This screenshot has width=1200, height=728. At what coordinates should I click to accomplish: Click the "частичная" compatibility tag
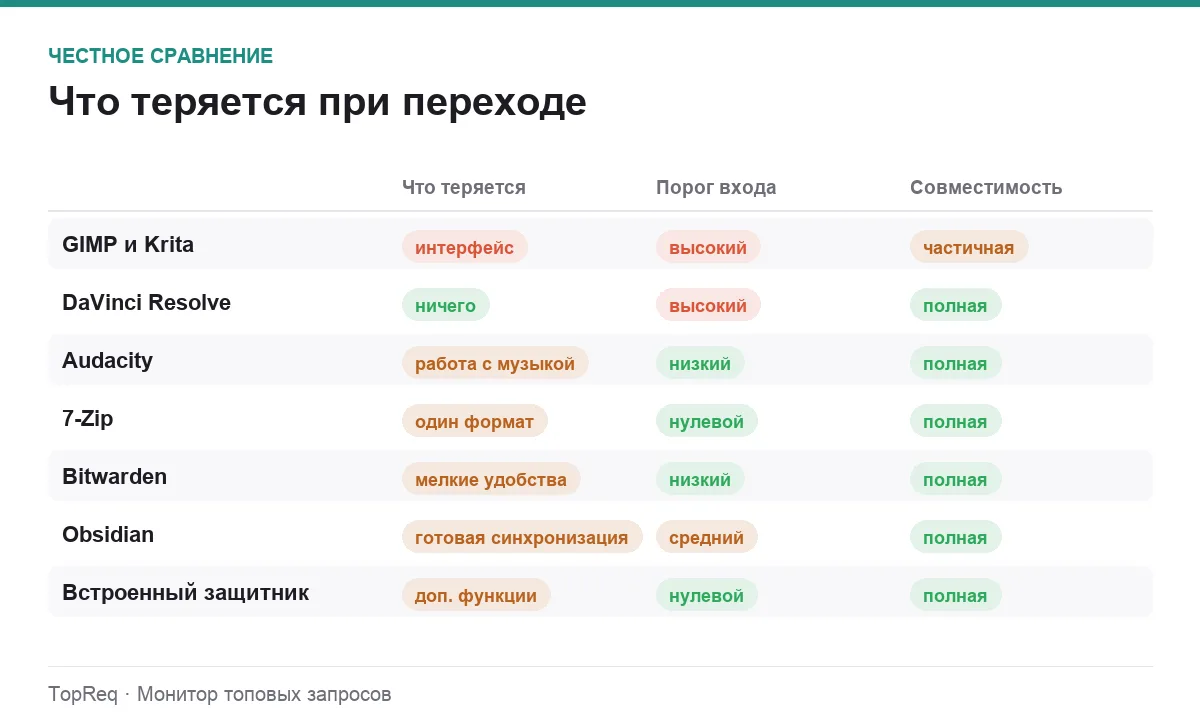pos(969,247)
